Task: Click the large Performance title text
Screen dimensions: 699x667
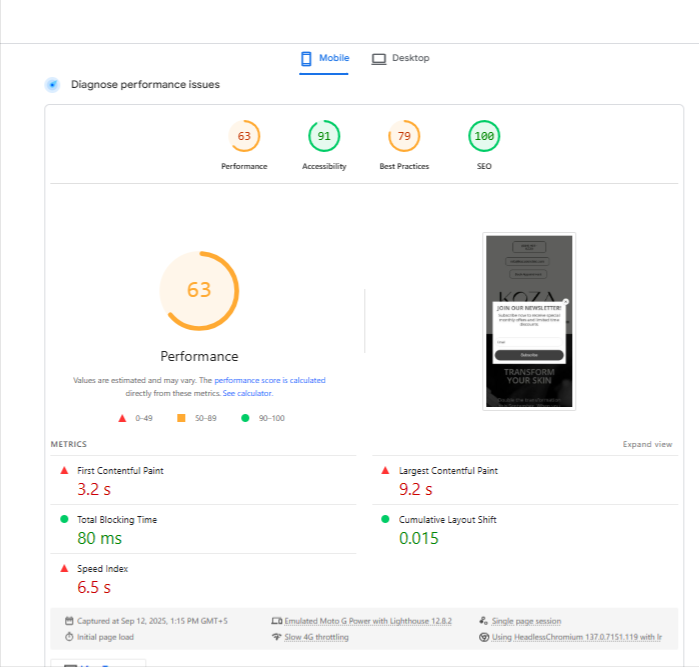Action: point(199,356)
